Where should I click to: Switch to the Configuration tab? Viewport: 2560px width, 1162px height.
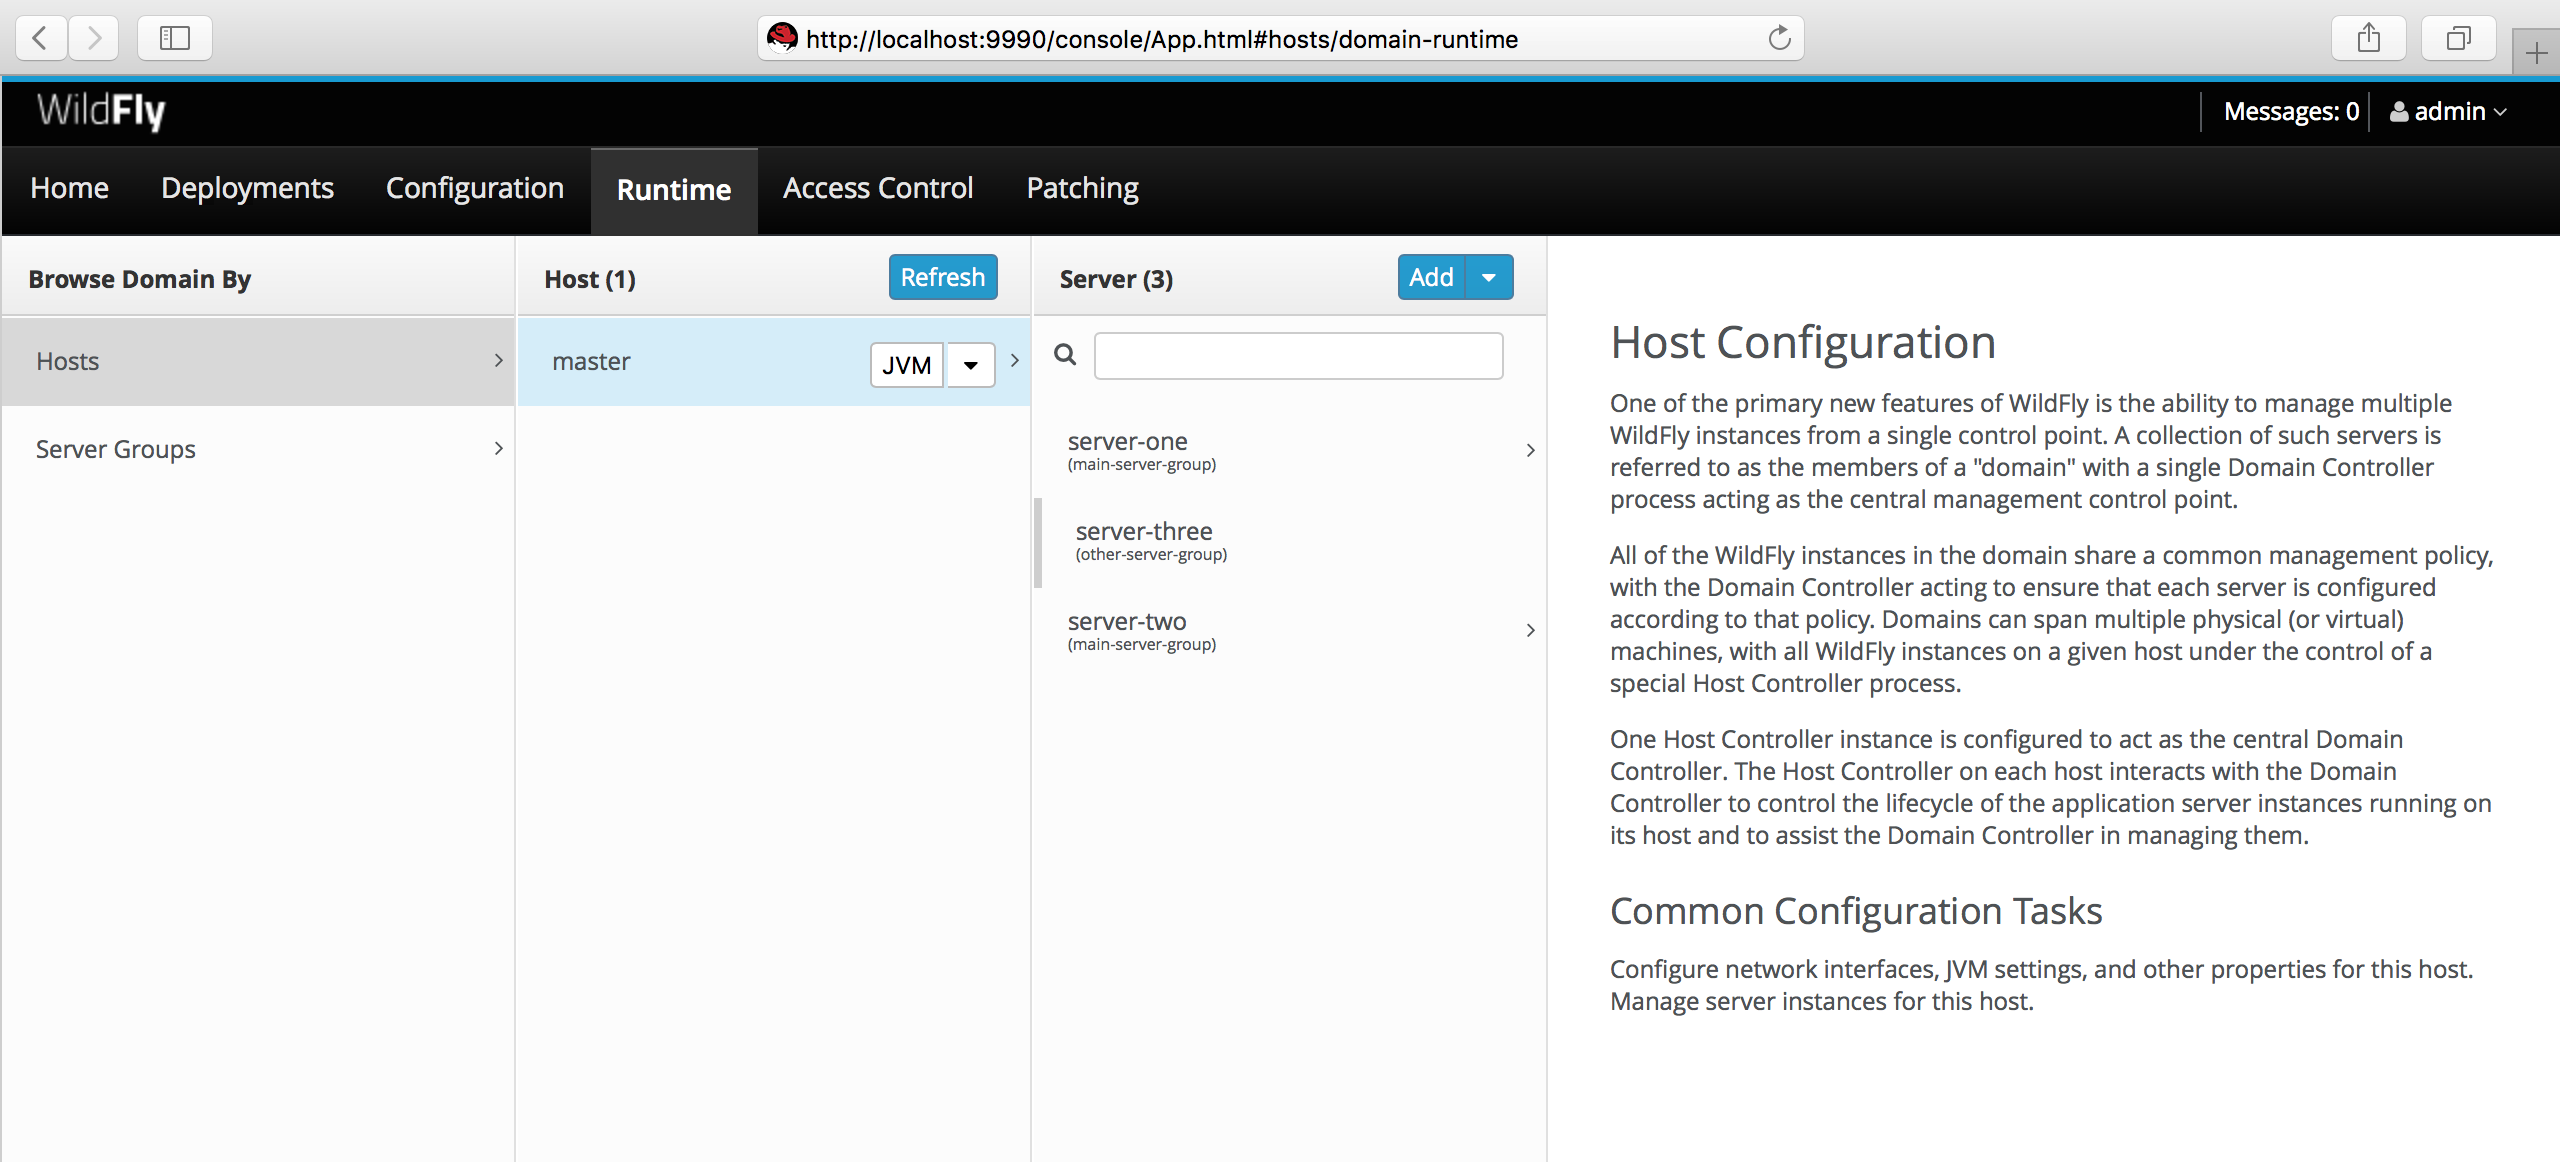[x=475, y=188]
